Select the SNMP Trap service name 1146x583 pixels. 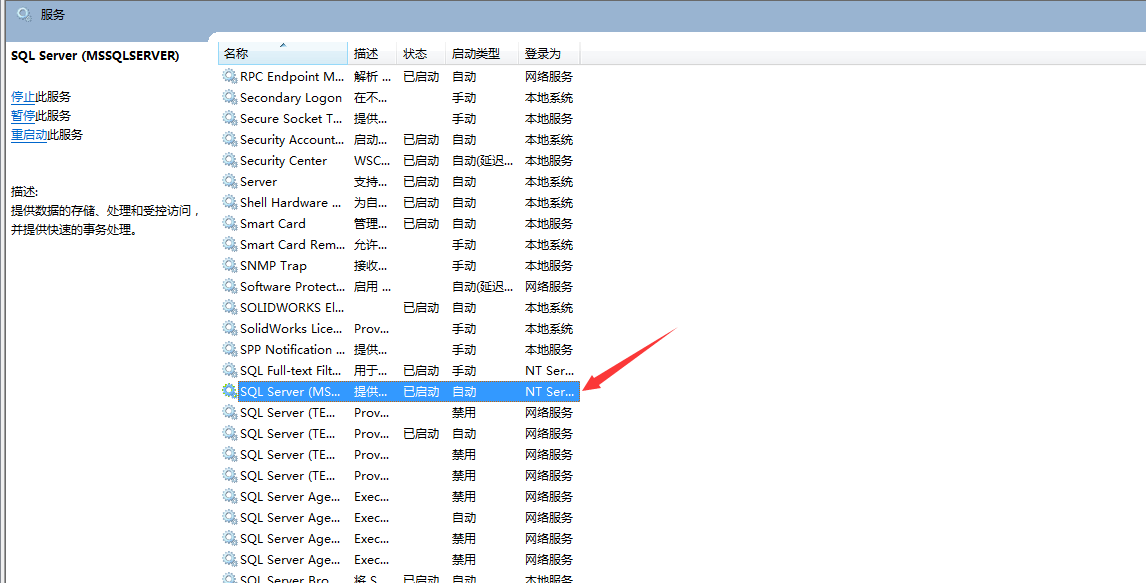click(273, 266)
